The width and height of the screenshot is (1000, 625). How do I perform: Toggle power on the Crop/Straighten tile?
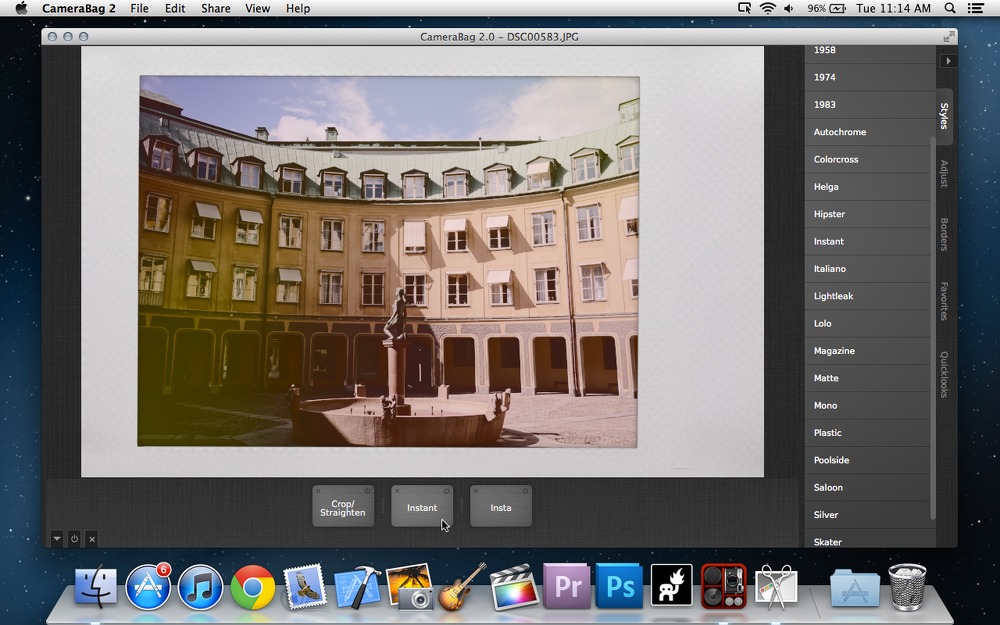coord(367,491)
